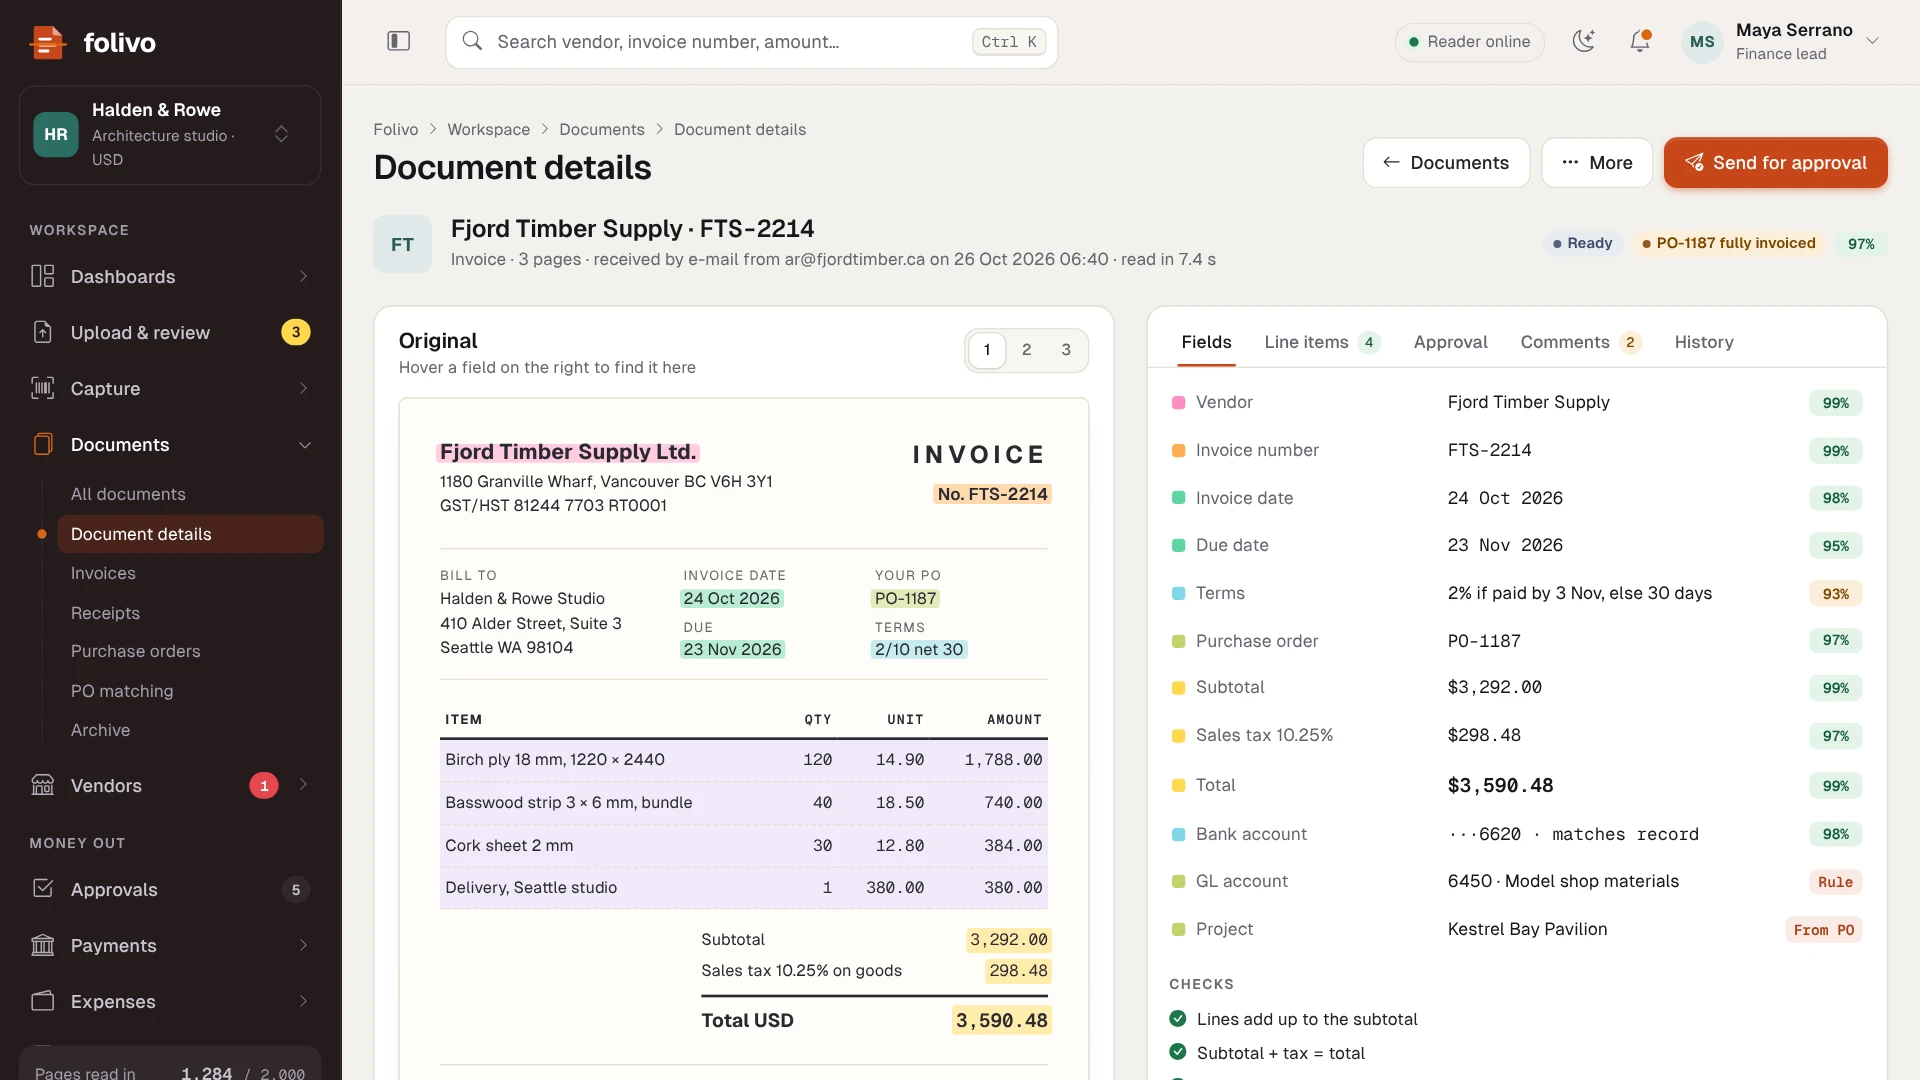Click the Vendor pink color marker
The image size is (1920, 1080).
1178,402
